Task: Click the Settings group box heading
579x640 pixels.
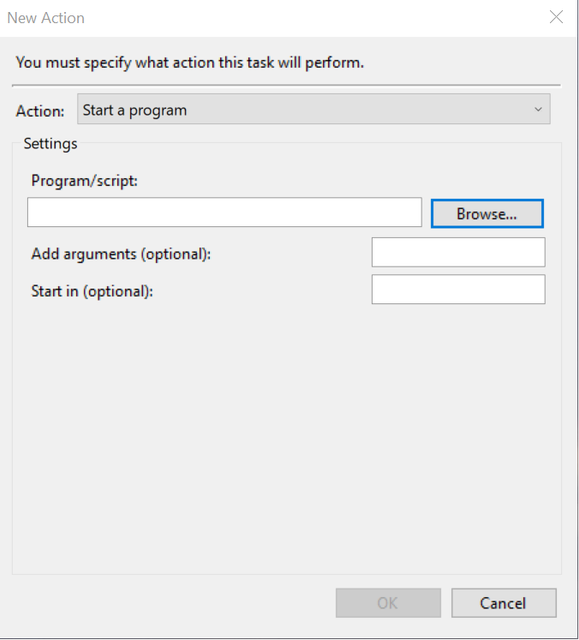Action: pos(50,144)
